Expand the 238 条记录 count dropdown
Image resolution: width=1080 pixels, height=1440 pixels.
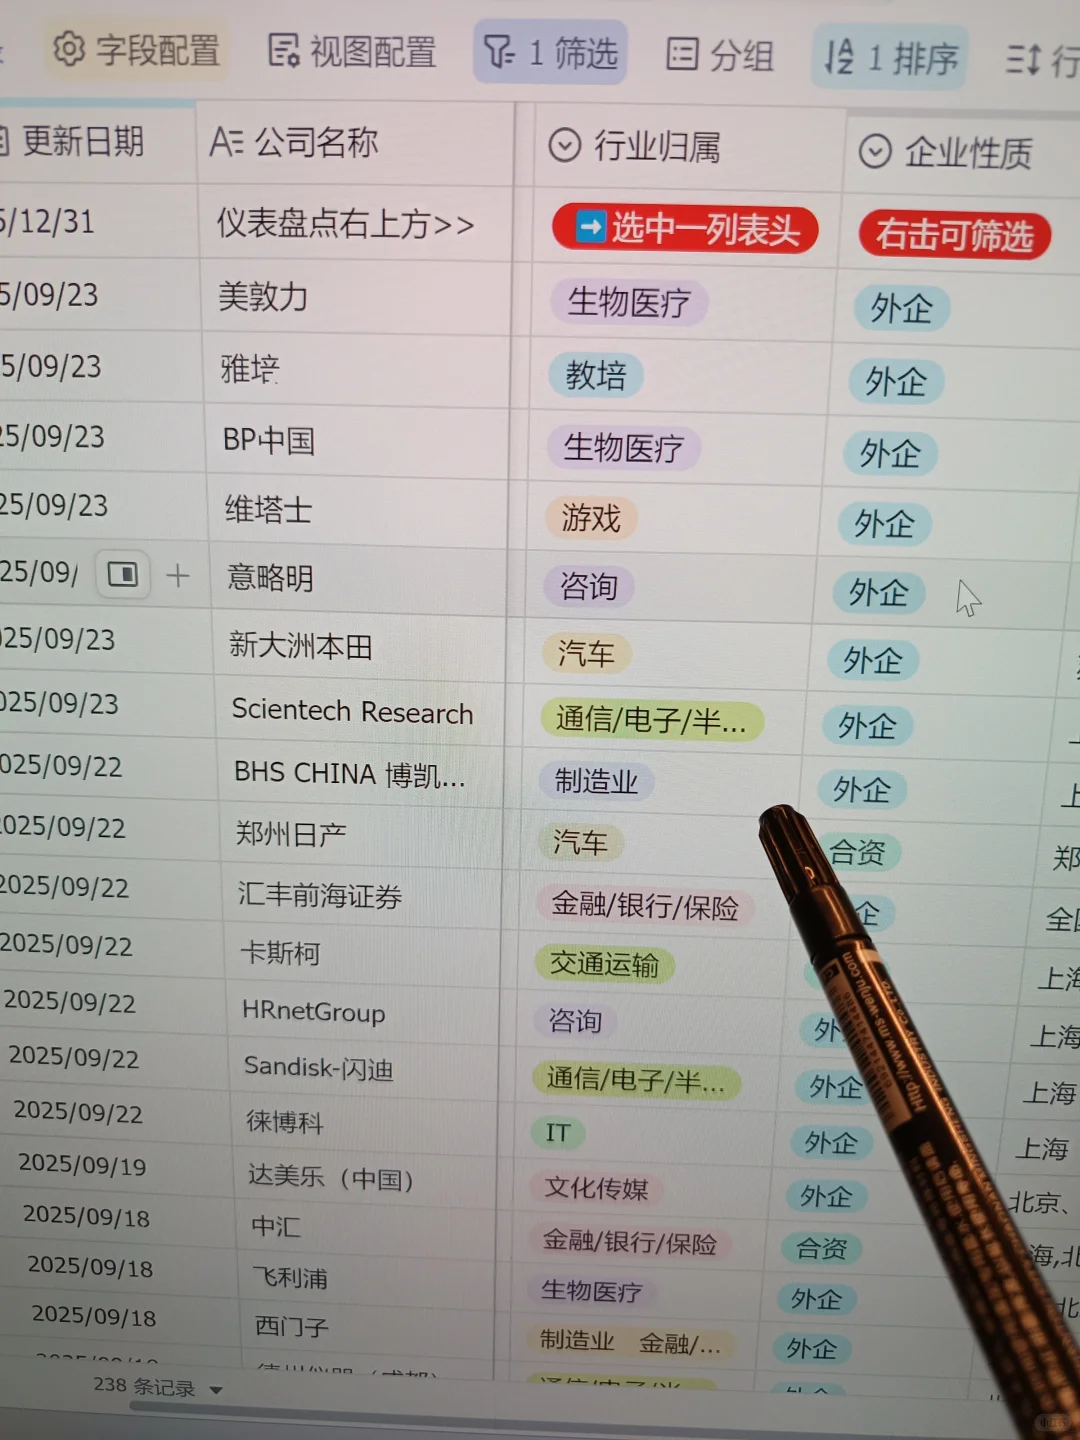(216, 1389)
